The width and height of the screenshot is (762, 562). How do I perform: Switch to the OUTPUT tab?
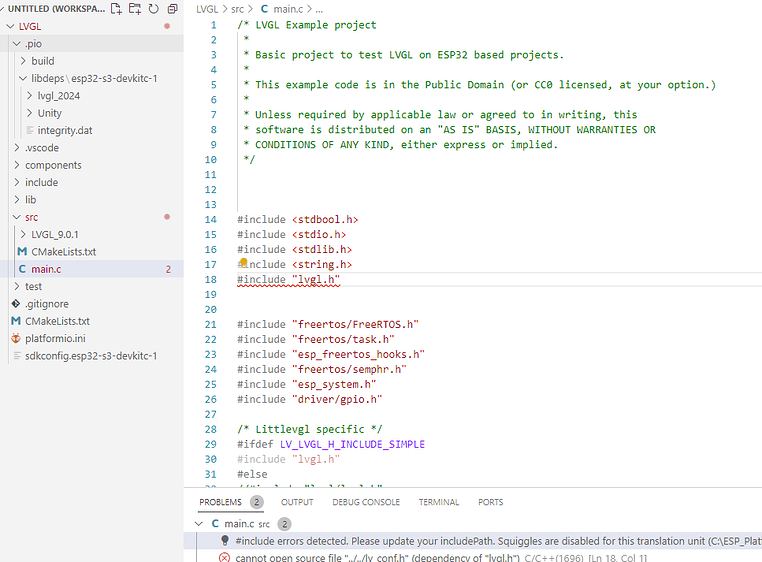(297, 502)
